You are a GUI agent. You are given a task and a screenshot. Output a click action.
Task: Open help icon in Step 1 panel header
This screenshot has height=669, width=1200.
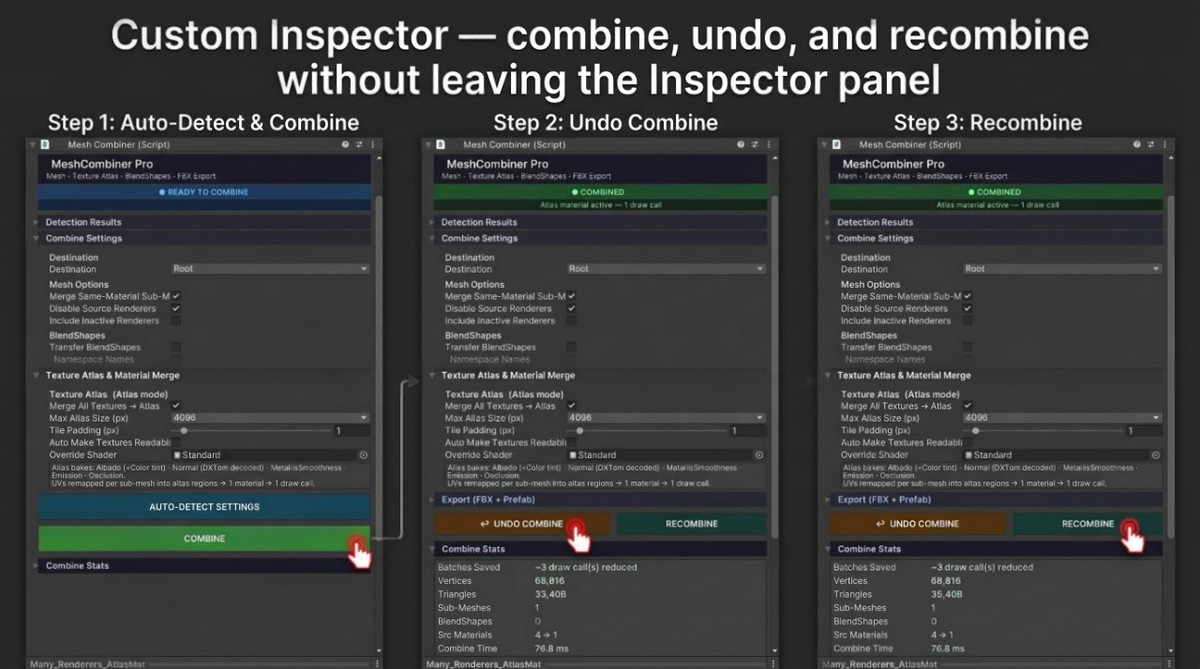(x=345, y=145)
